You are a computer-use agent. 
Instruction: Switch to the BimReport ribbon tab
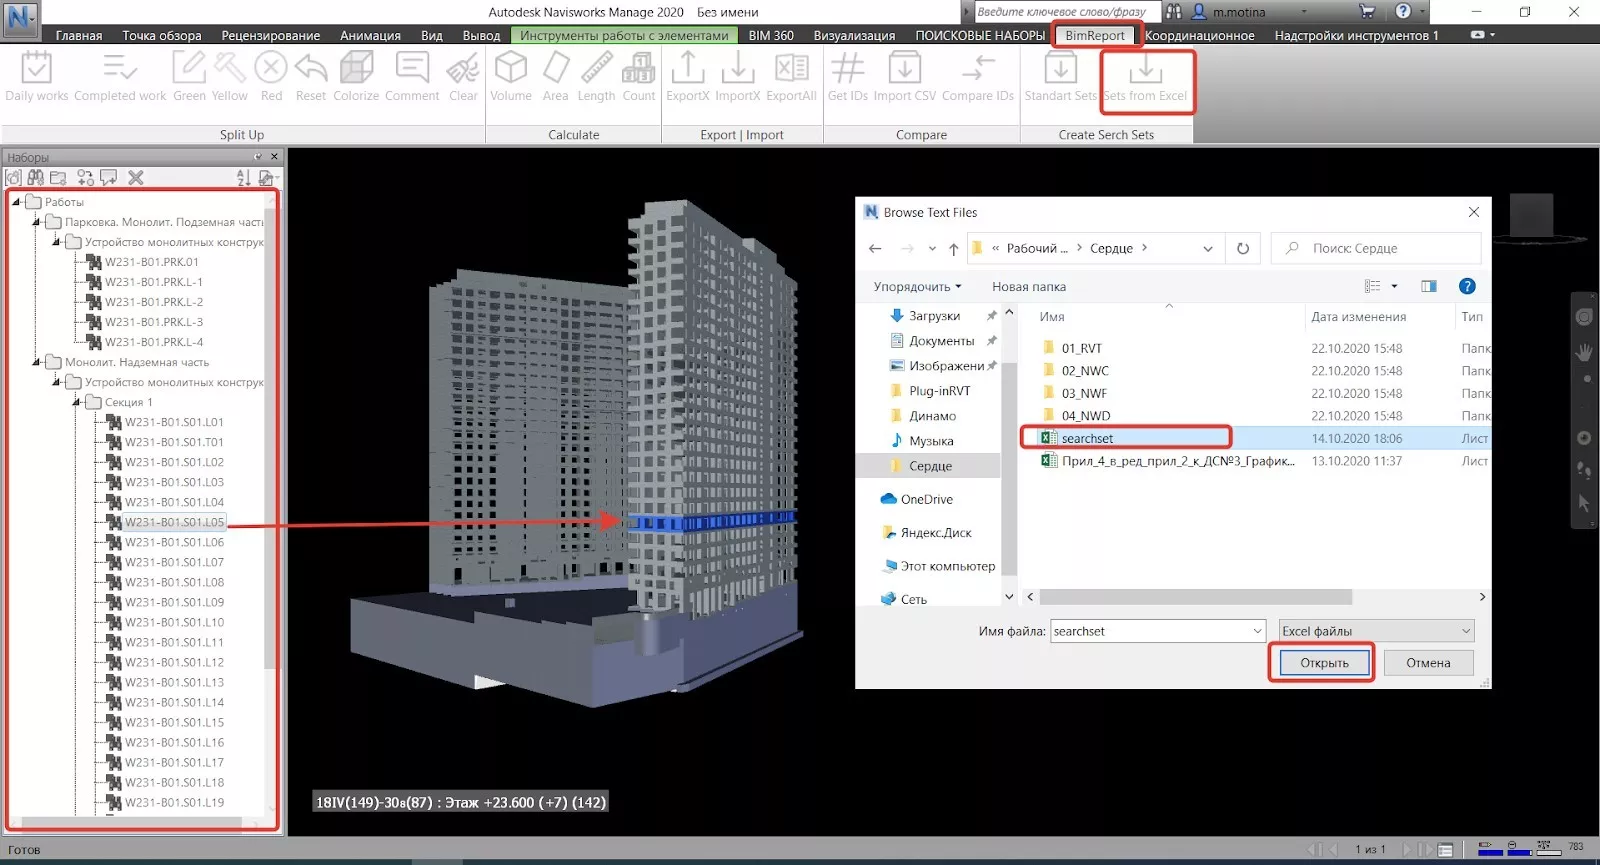1094,35
